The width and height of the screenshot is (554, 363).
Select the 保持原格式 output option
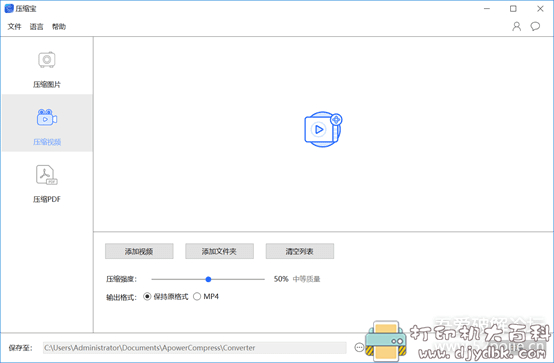[166, 297]
